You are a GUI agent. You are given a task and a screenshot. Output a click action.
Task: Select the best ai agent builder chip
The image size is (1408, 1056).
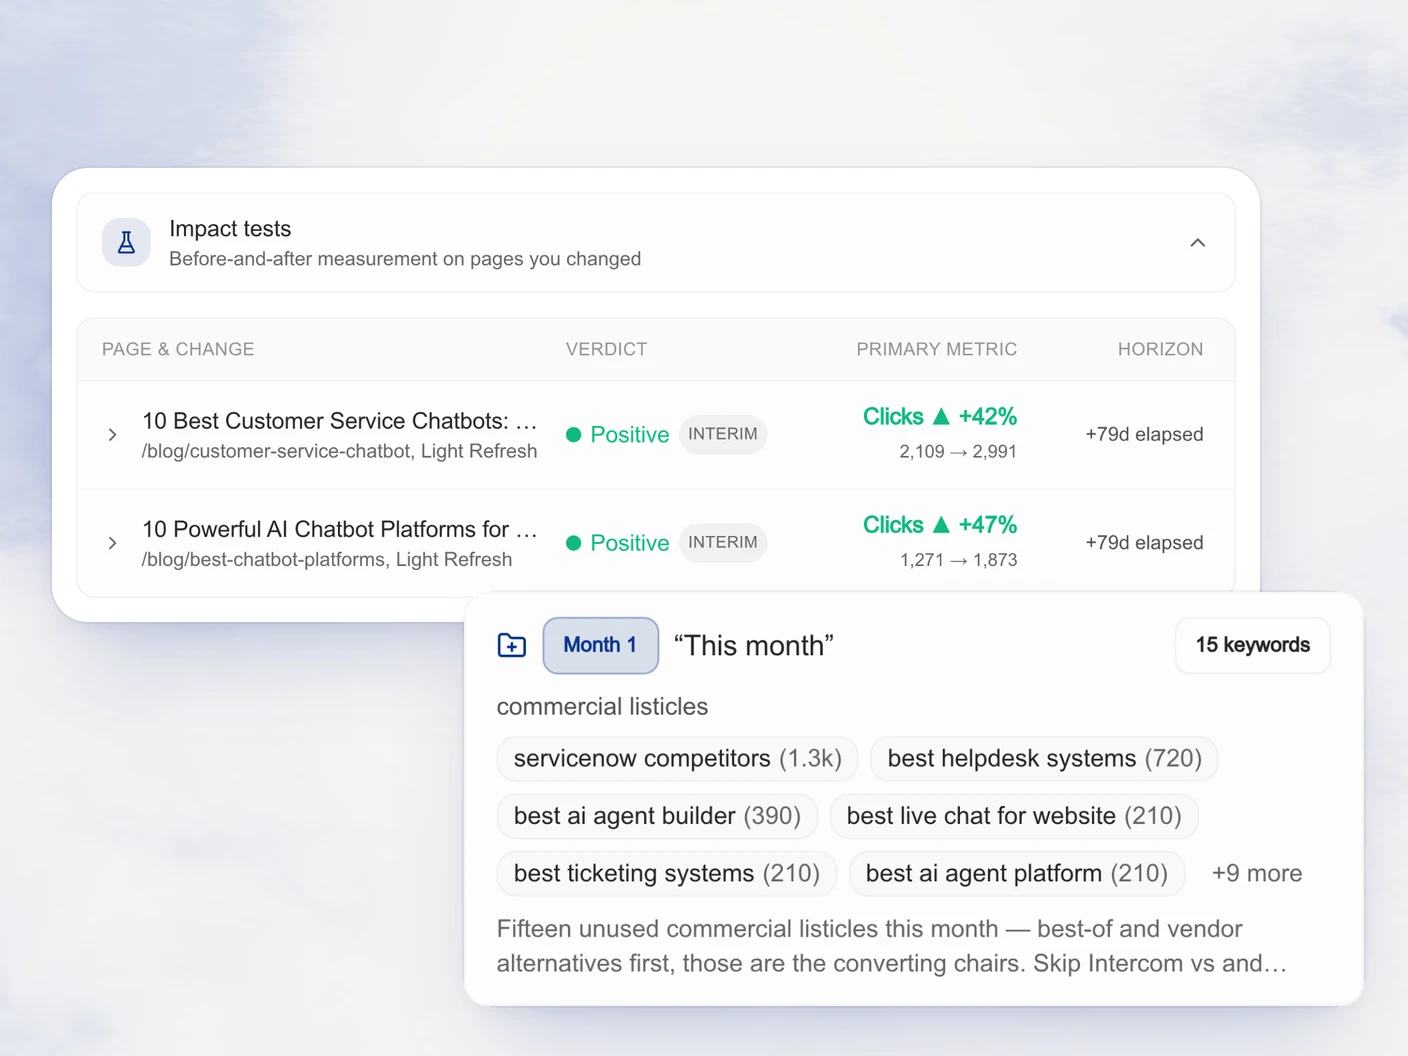(x=657, y=816)
